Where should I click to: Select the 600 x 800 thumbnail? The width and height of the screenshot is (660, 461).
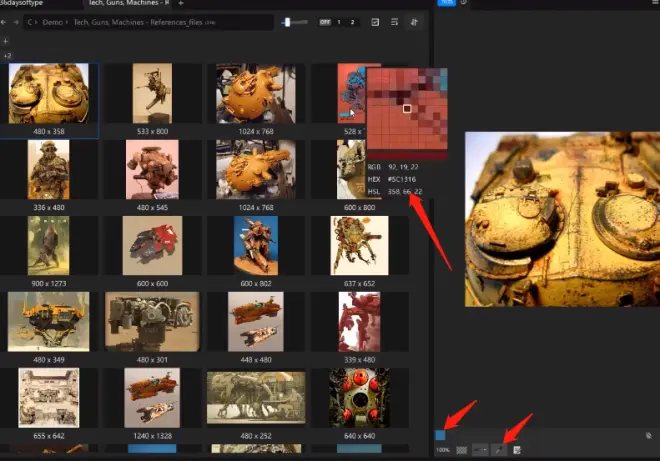351,170
